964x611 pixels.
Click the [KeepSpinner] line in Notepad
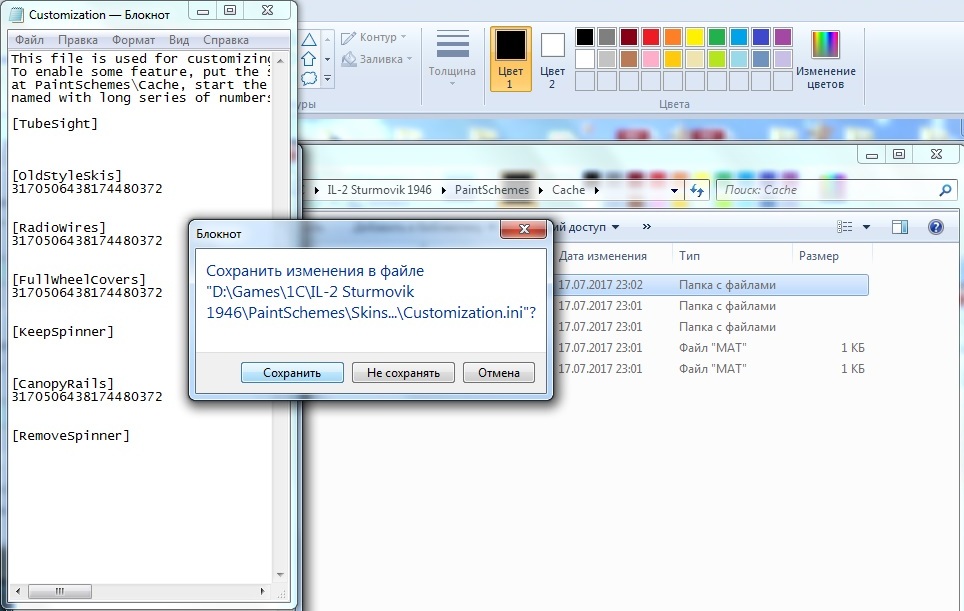(63, 332)
